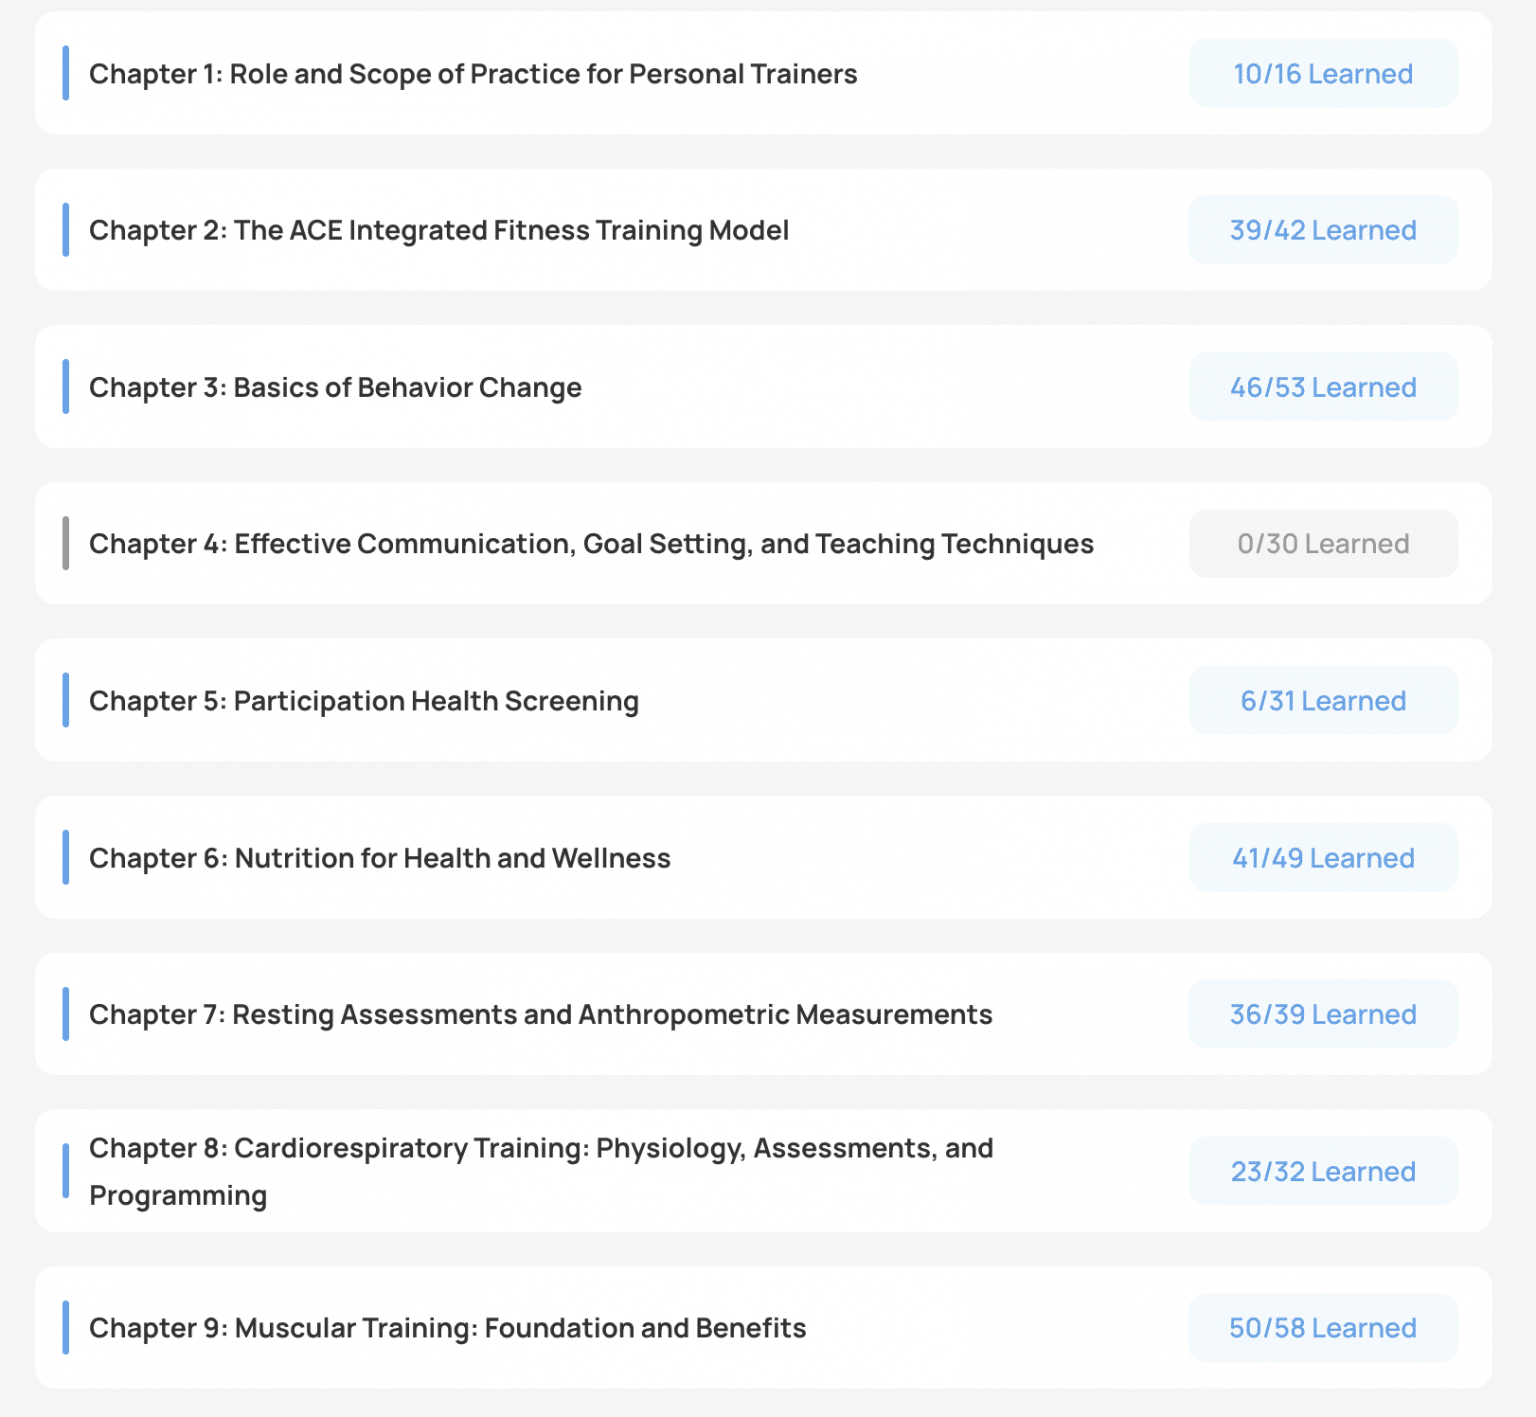The height and width of the screenshot is (1417, 1536).
Task: Select the blue marker next to Chapter 6
Action: point(66,858)
